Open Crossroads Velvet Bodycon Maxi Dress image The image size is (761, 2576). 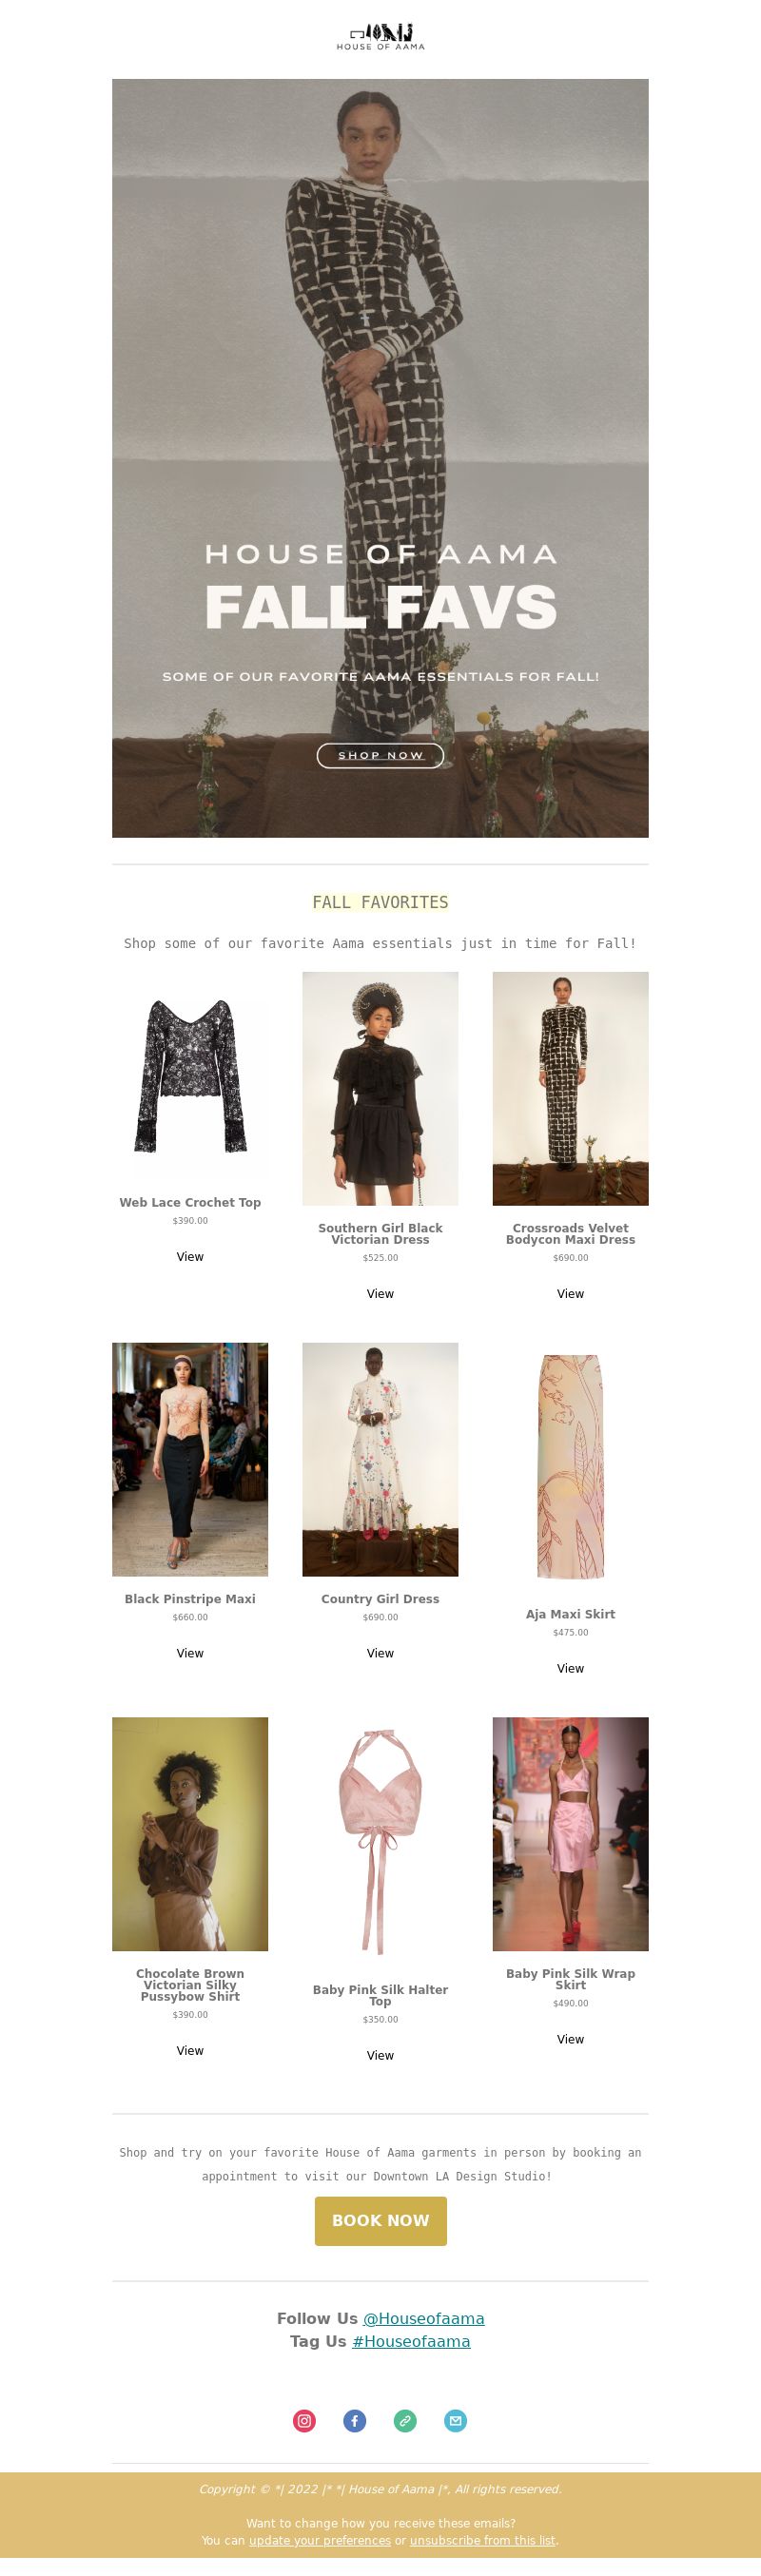pos(570,1088)
